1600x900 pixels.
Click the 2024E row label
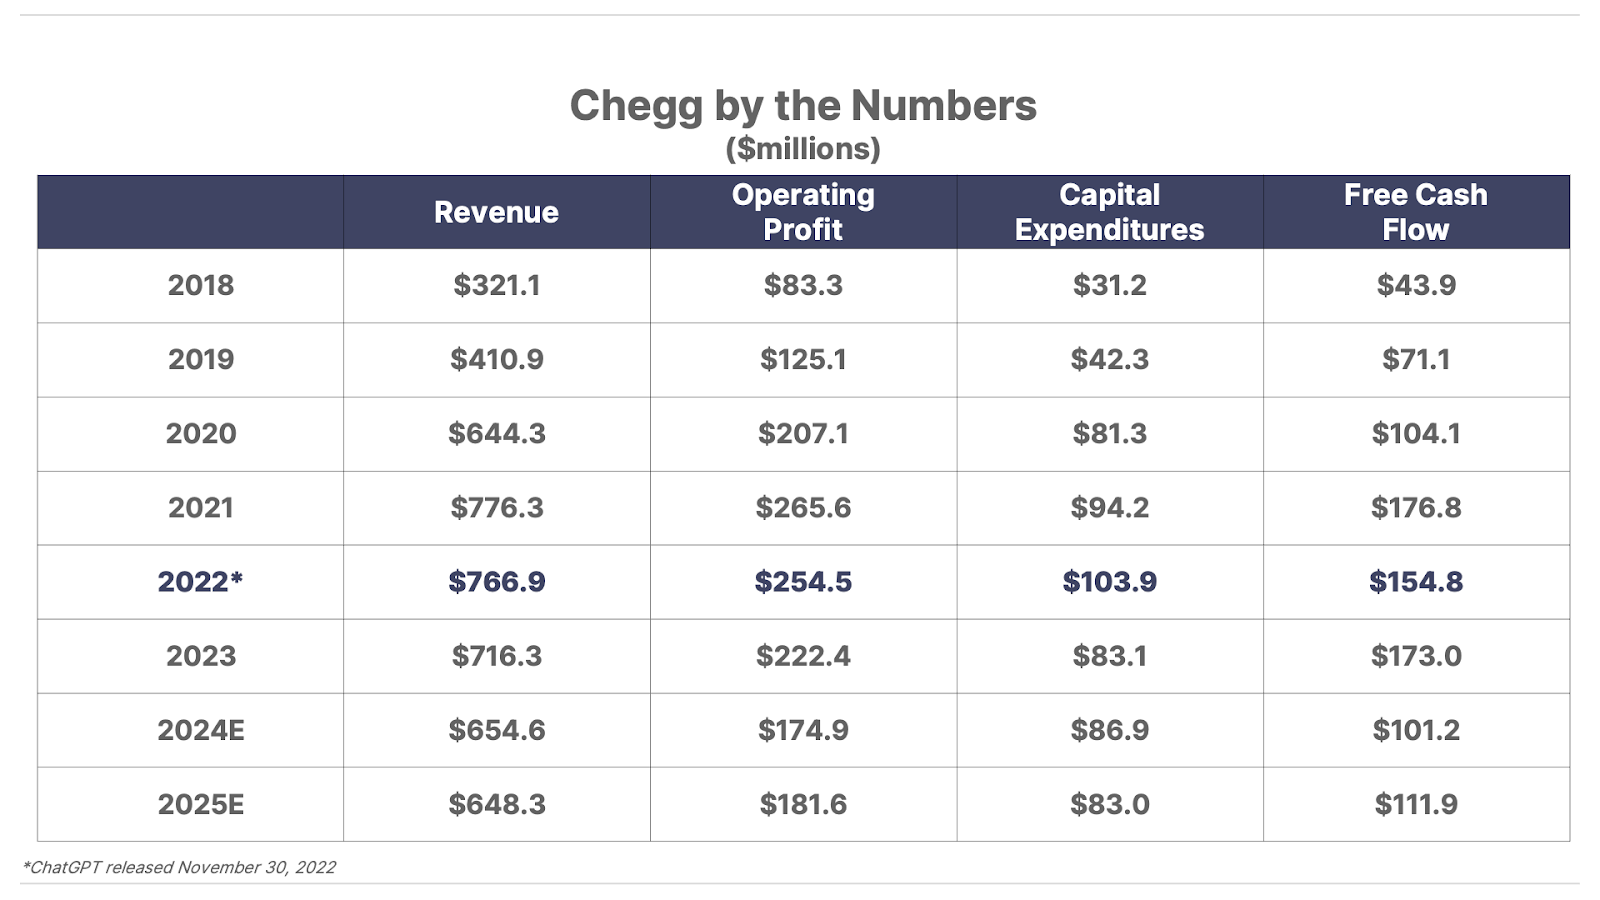click(201, 730)
